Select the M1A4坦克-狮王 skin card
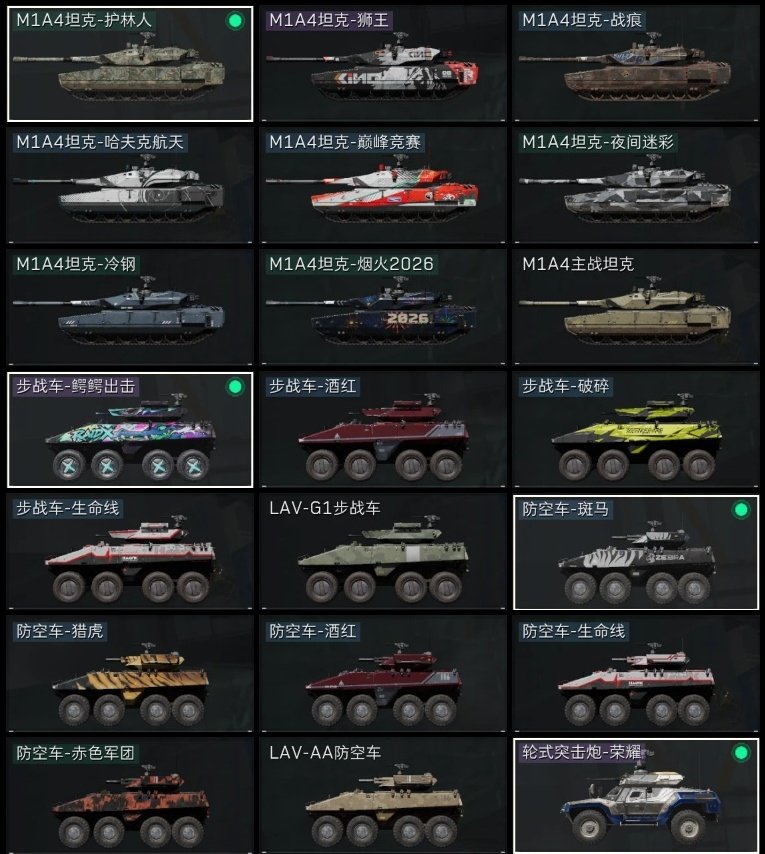Viewport: 765px width, 854px height. [x=383, y=64]
